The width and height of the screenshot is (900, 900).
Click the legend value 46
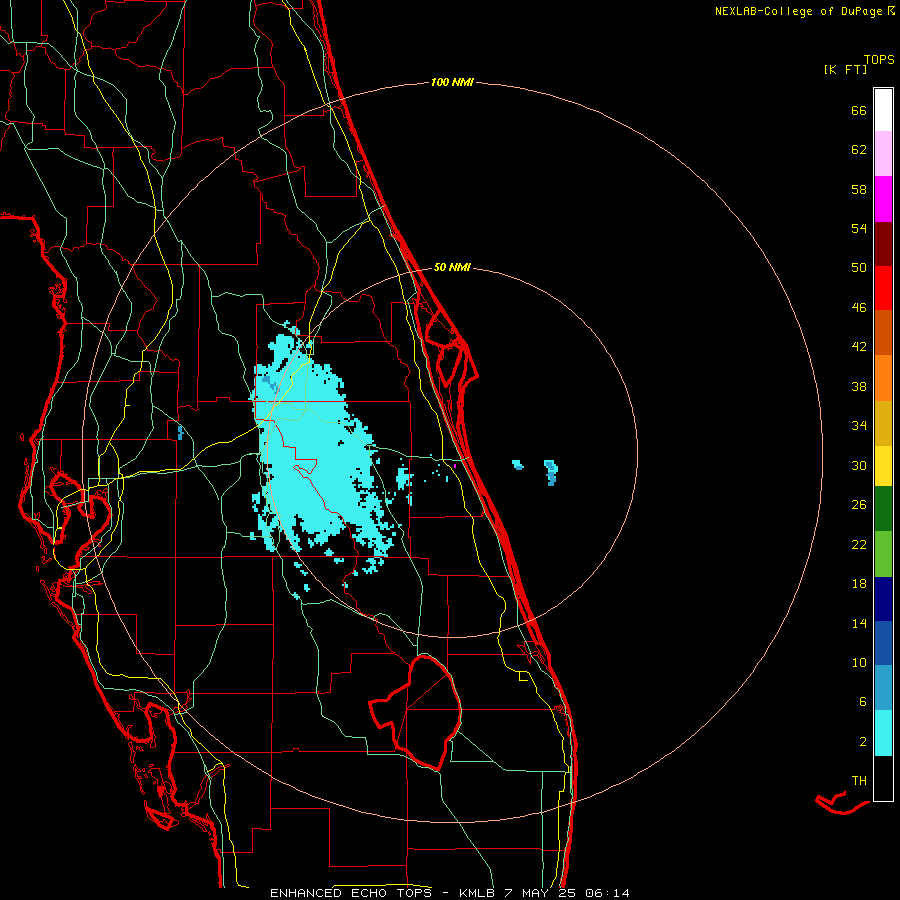tap(859, 308)
